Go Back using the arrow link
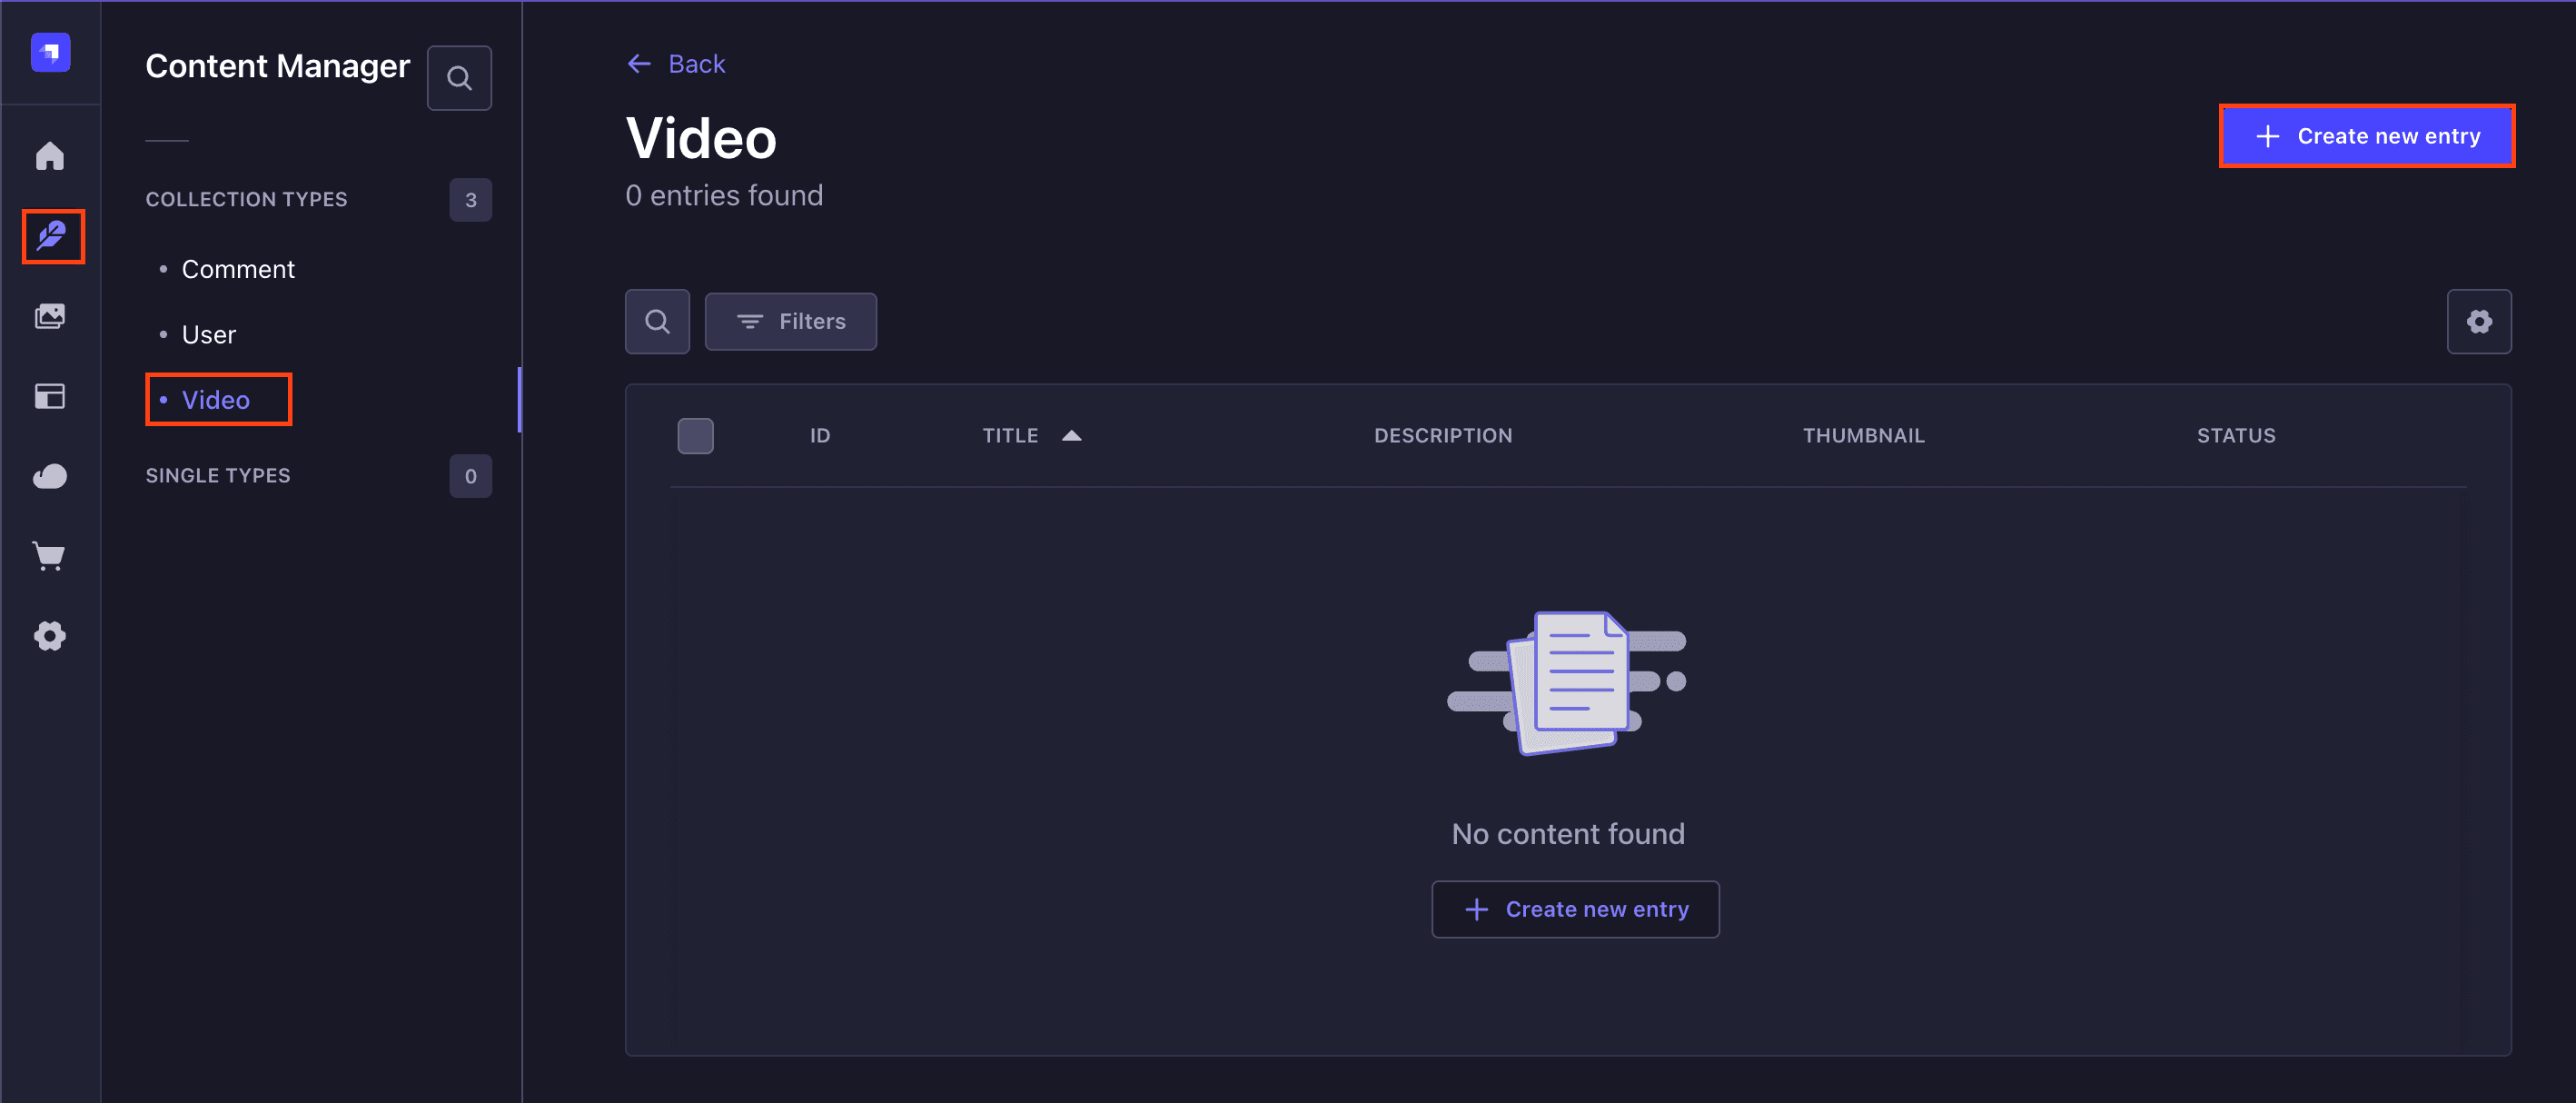Screen dimensions: 2576x1103 pos(676,64)
